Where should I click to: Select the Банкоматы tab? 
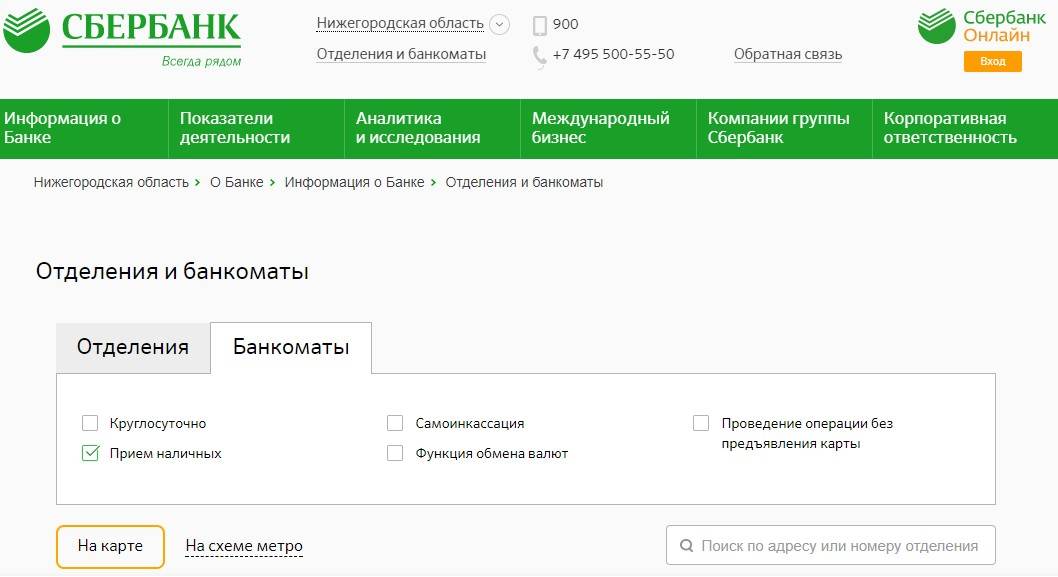coord(291,347)
